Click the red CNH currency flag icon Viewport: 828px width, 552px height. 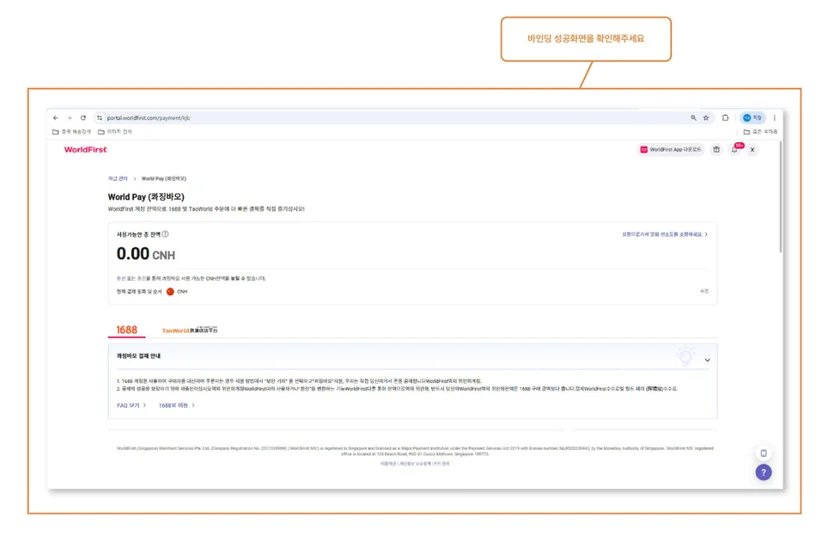coord(170,292)
